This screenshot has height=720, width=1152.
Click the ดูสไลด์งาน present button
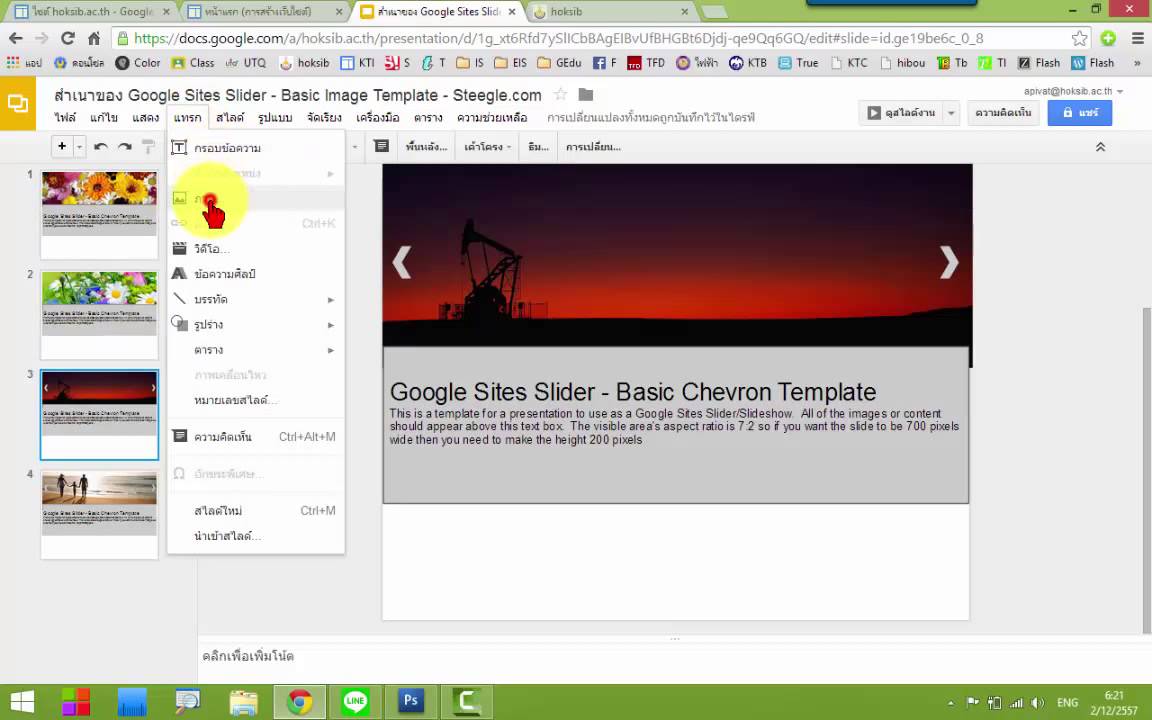click(x=901, y=113)
